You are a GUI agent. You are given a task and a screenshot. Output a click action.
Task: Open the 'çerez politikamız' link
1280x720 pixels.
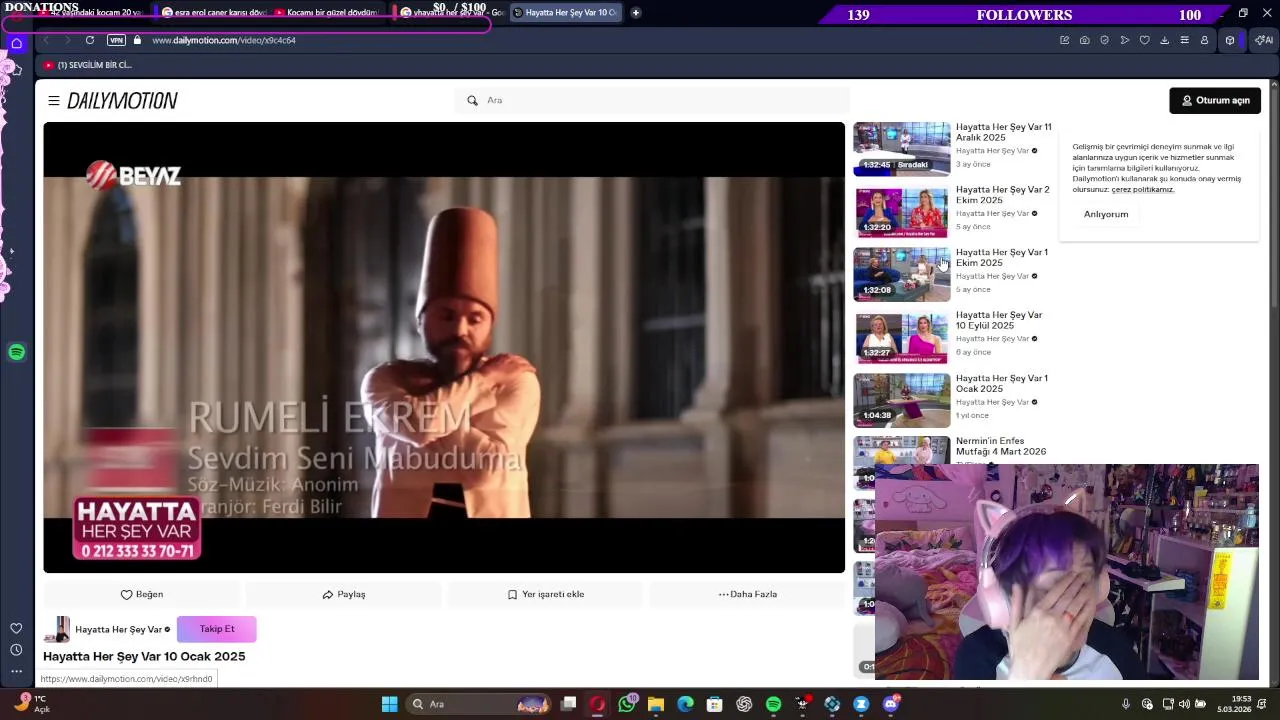point(1142,189)
